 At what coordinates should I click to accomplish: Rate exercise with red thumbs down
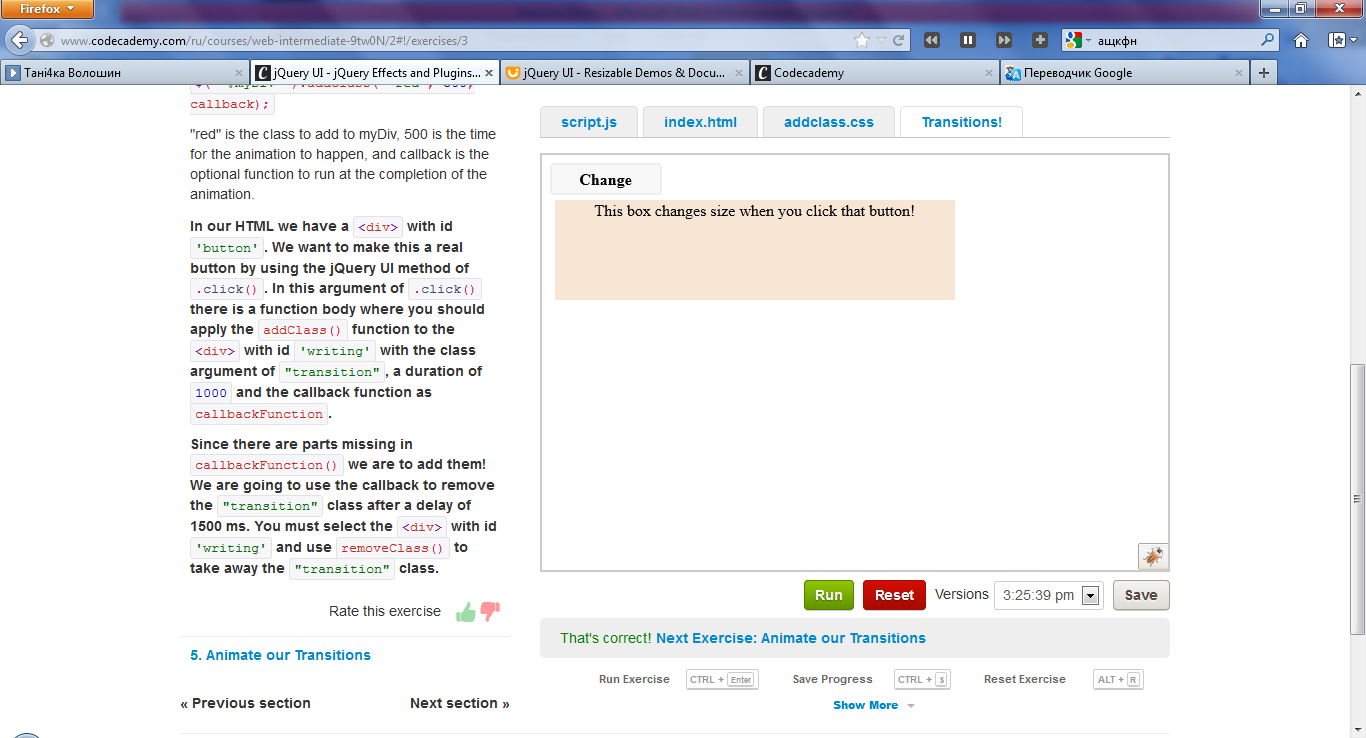tap(490, 612)
